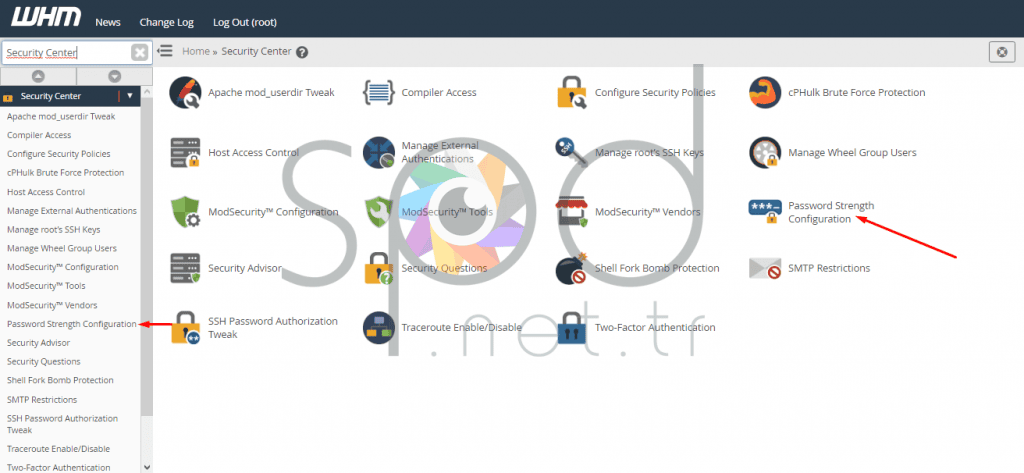Select SSH Password Authorization Tweak in sidebar

63,424
